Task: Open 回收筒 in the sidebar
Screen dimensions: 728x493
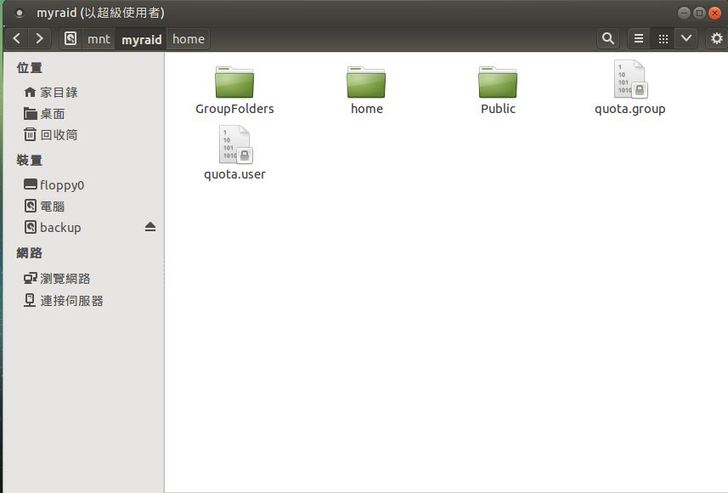Action: [x=58, y=134]
